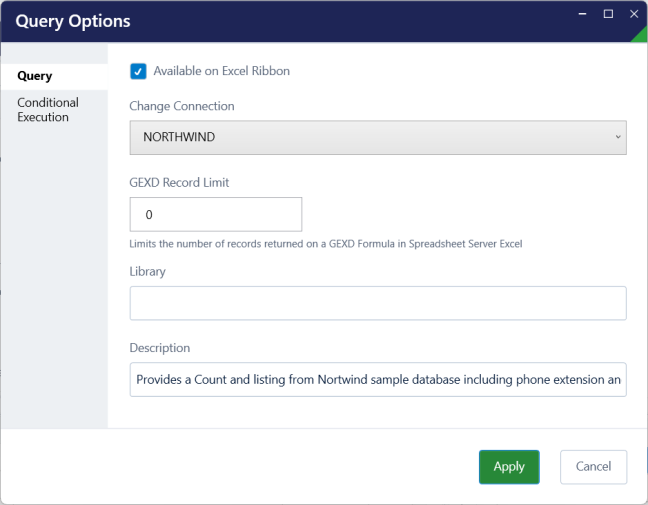The width and height of the screenshot is (648, 505).
Task: Cancel the Query Options dialog
Action: (593, 467)
